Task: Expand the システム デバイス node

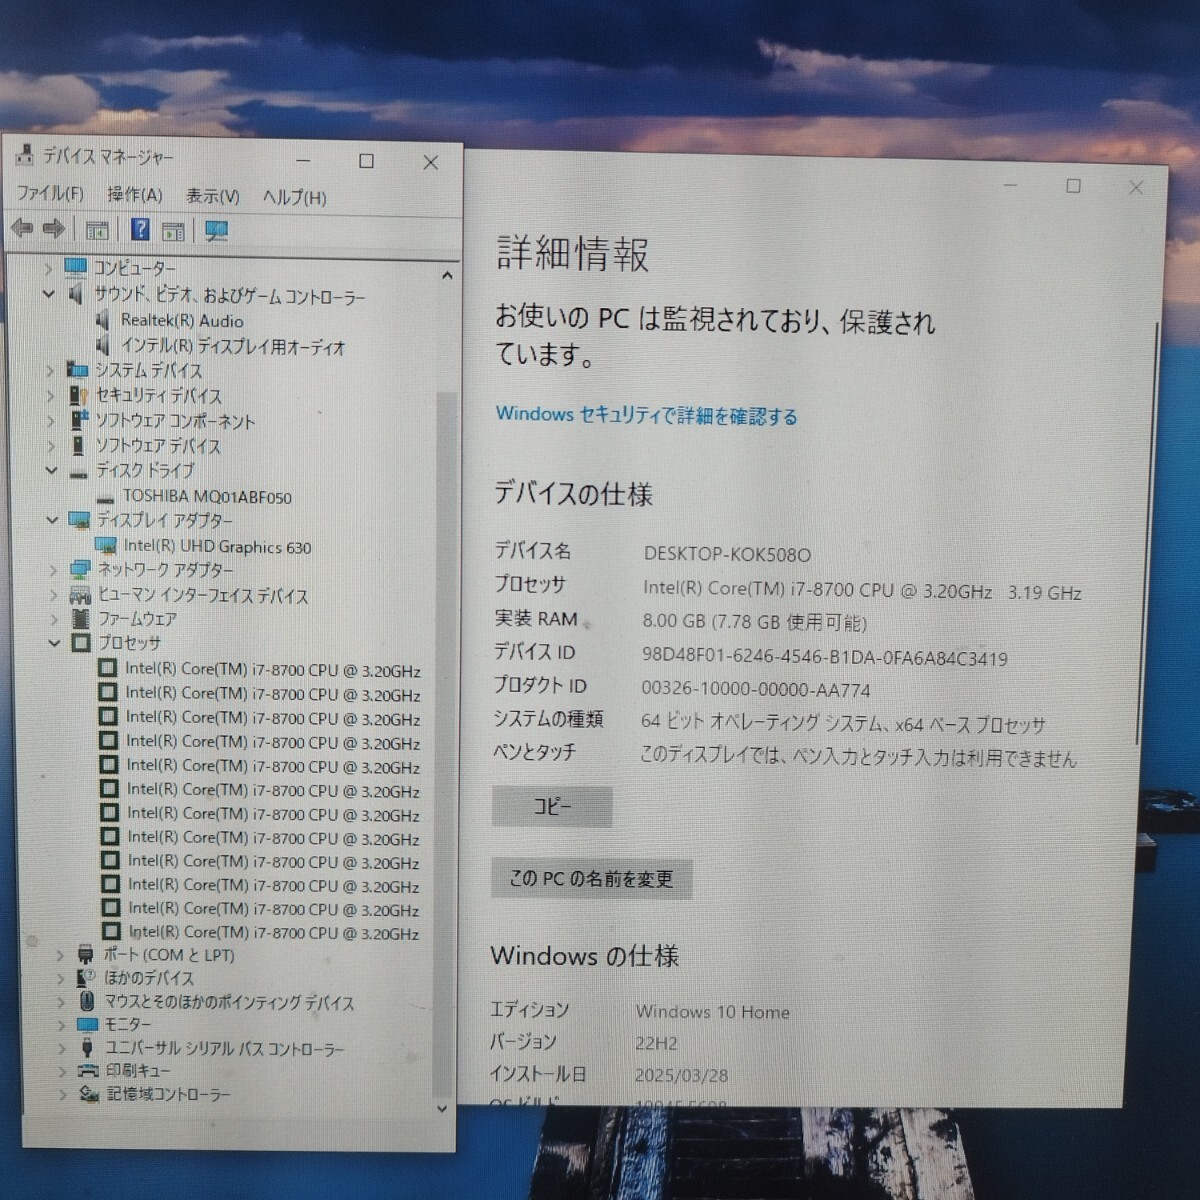Action: click(50, 370)
